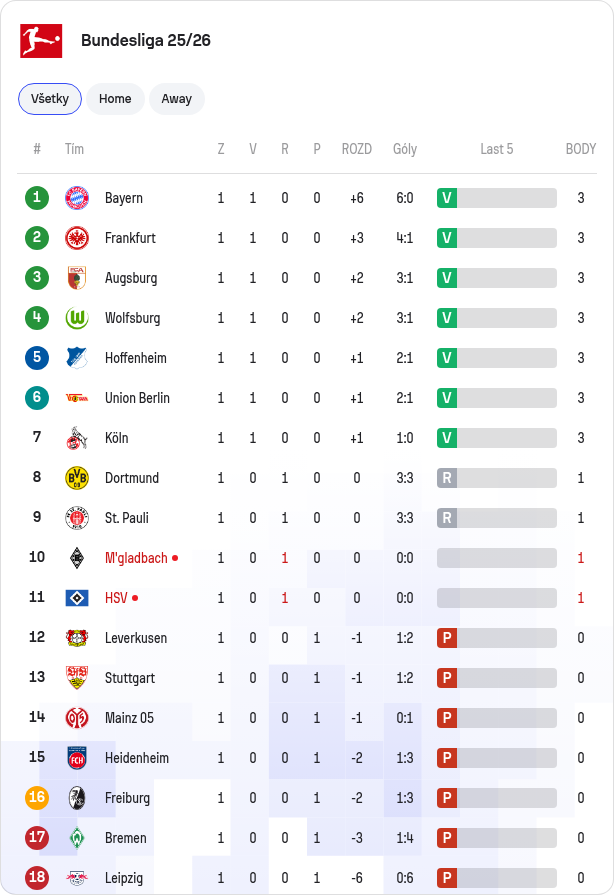Viewport: 614px width, 895px height.
Task: Open the Union Berlin team link
Action: coord(137,398)
